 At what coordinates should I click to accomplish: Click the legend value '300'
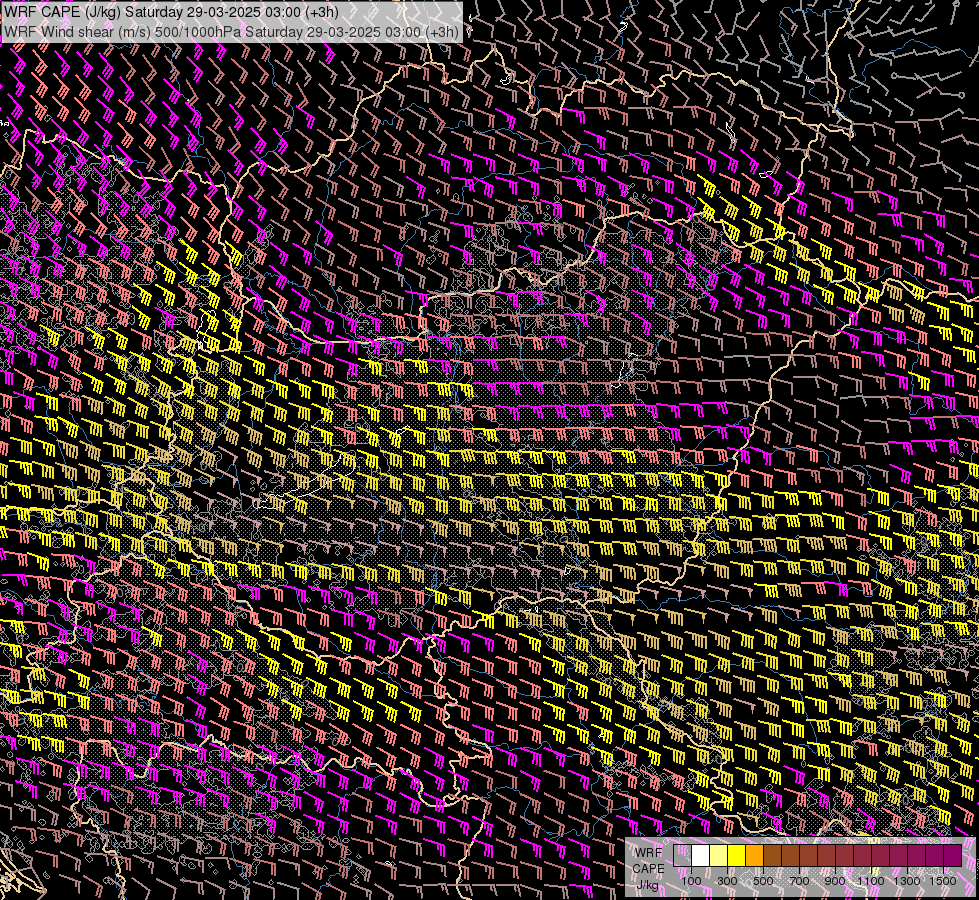coord(727,881)
